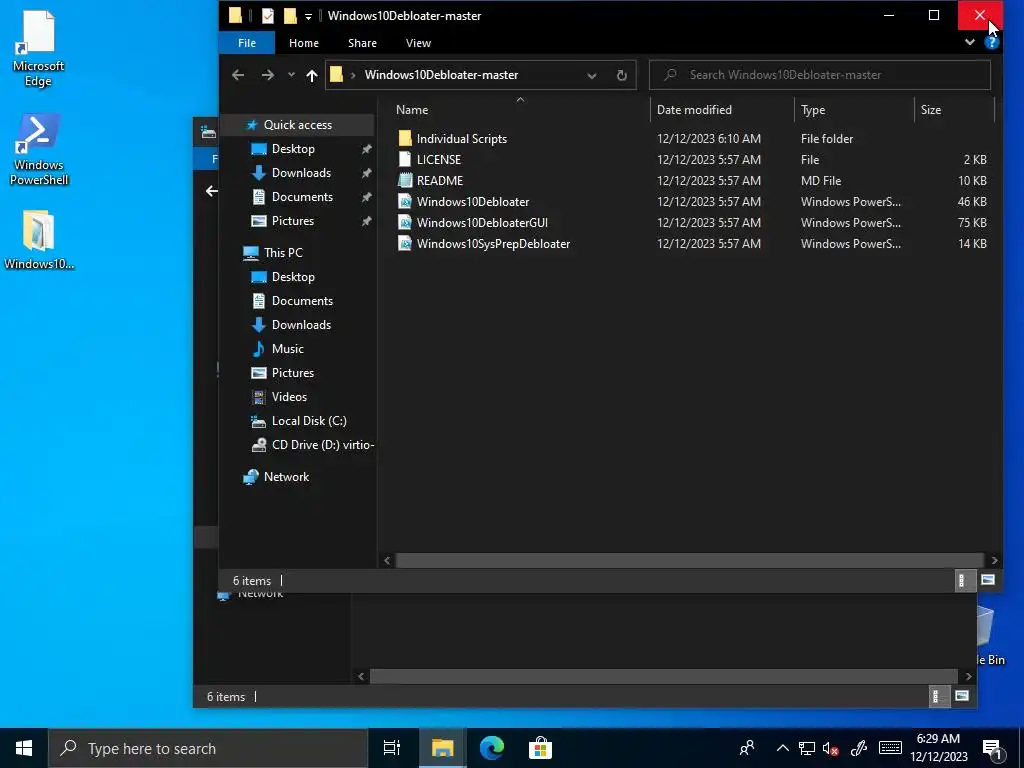Open recent locations dropdown arrow
Image resolution: width=1024 pixels, height=768 pixels.
[x=291, y=75]
